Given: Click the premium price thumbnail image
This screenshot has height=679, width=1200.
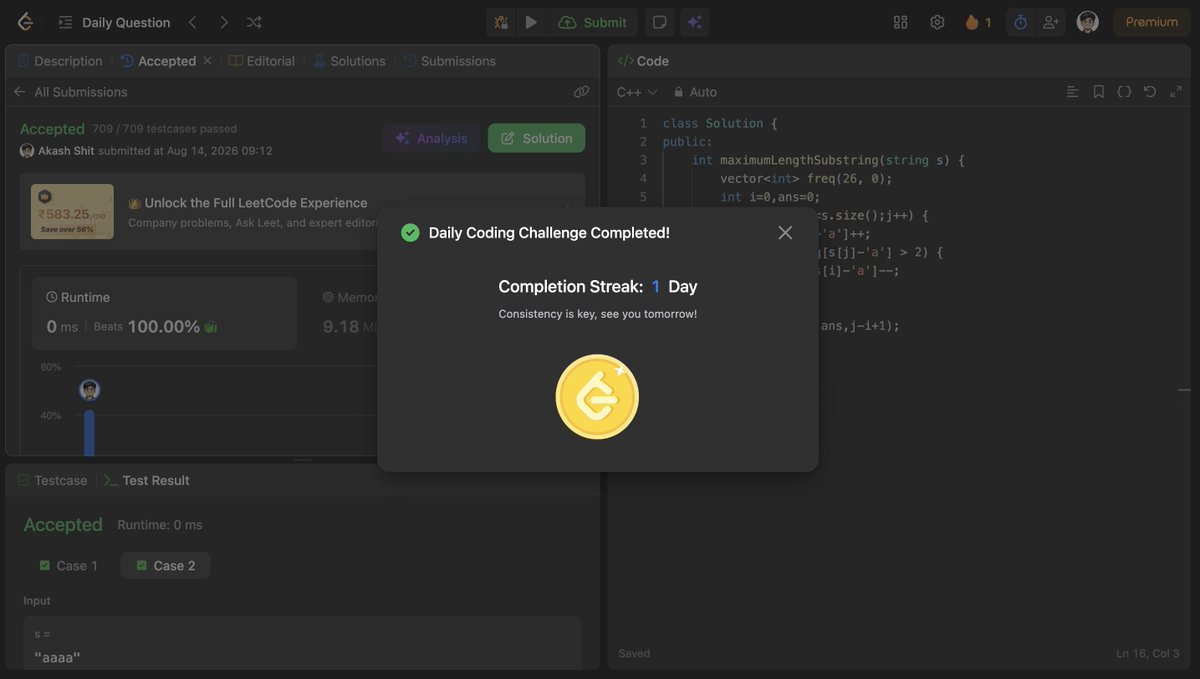Looking at the screenshot, I should (x=72, y=211).
